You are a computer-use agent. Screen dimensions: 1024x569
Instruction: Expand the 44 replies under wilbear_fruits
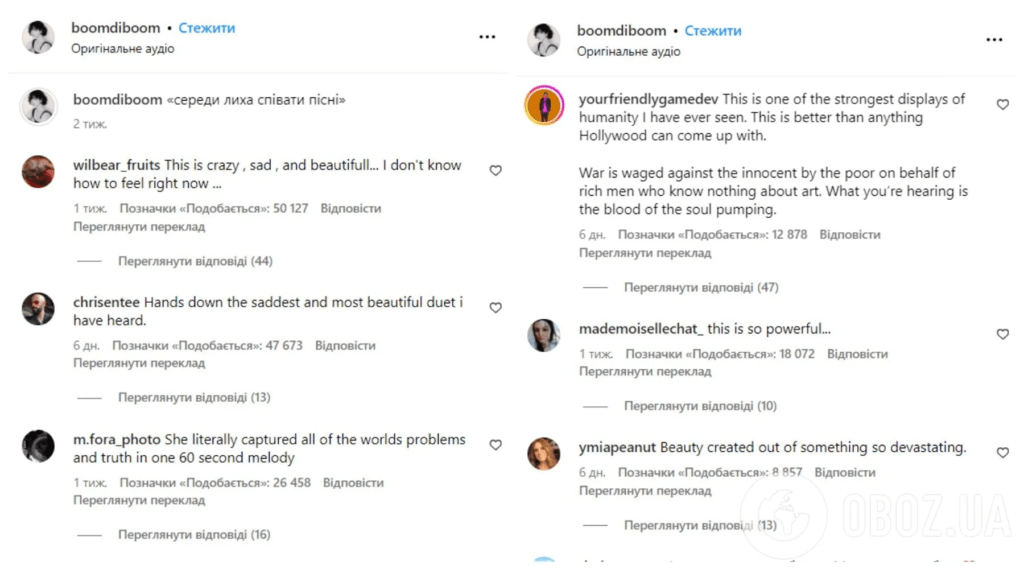[195, 261]
